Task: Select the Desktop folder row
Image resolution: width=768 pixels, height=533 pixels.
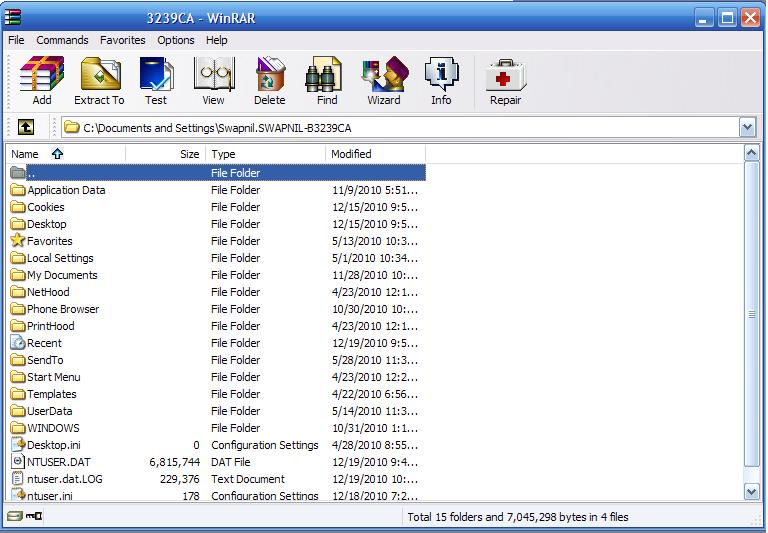Action: coord(216,224)
